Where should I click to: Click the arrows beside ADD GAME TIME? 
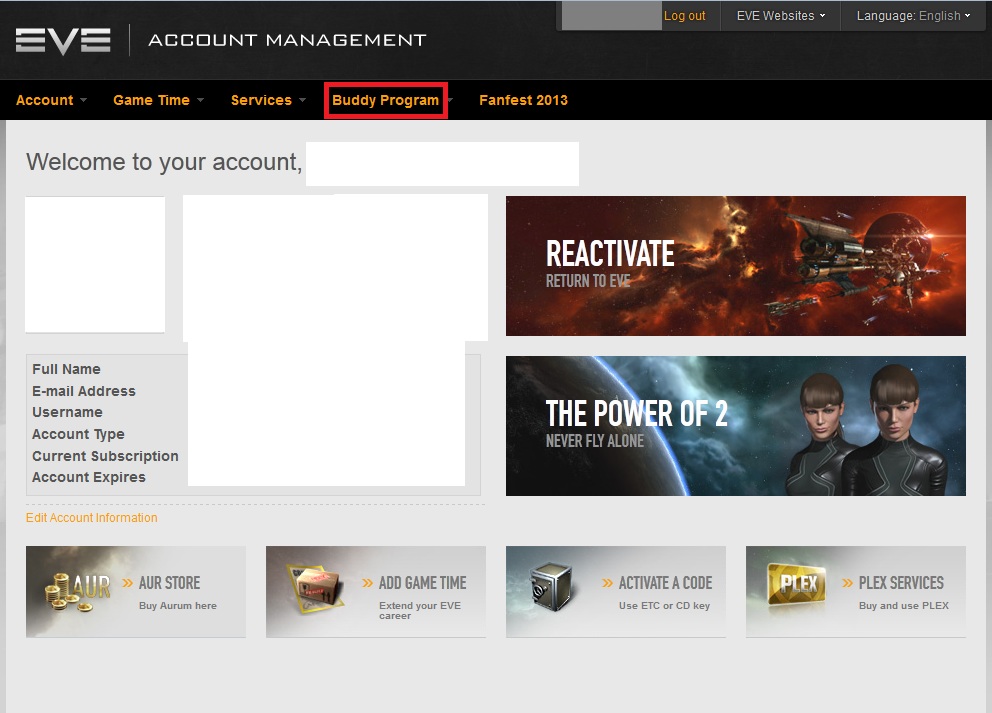coord(368,583)
